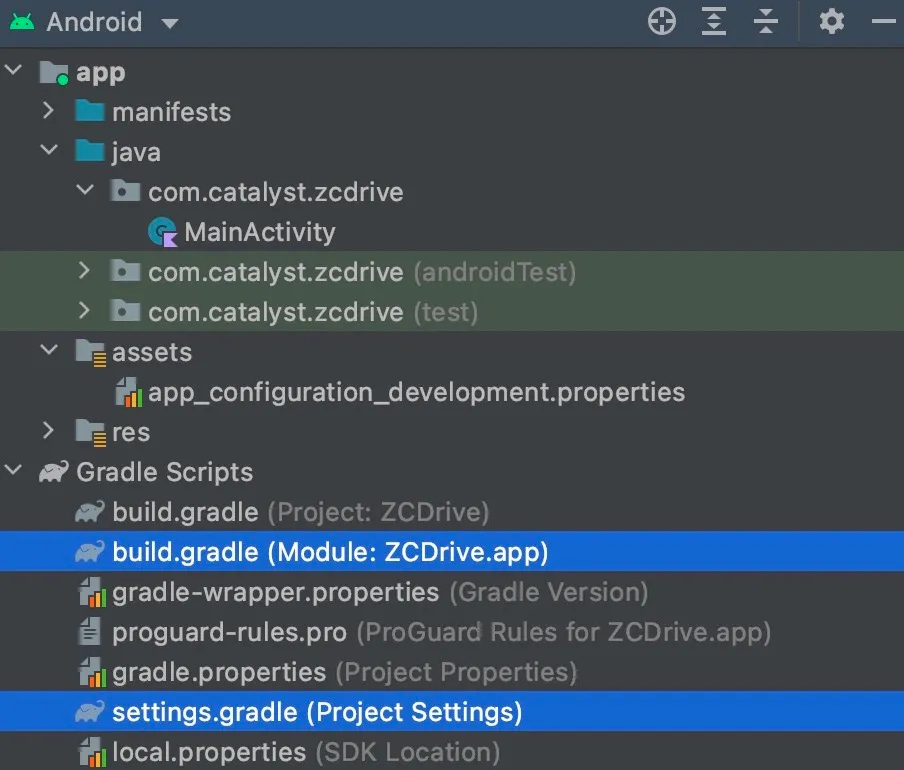Click the Collapse All toolbar icon

[x=765, y=22]
